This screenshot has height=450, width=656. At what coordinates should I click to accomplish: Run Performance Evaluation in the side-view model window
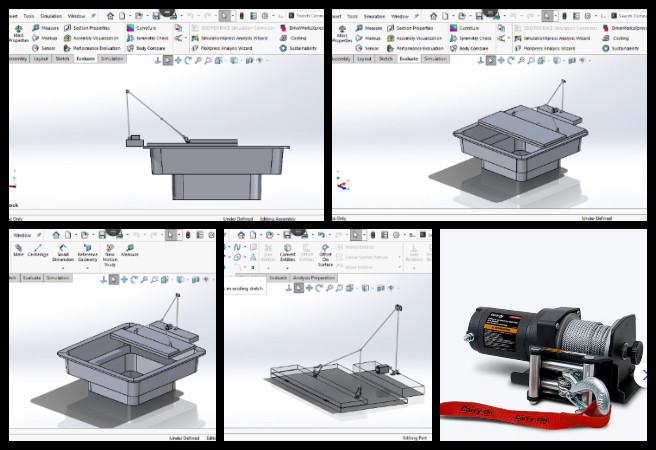pyautogui.click(x=92, y=48)
